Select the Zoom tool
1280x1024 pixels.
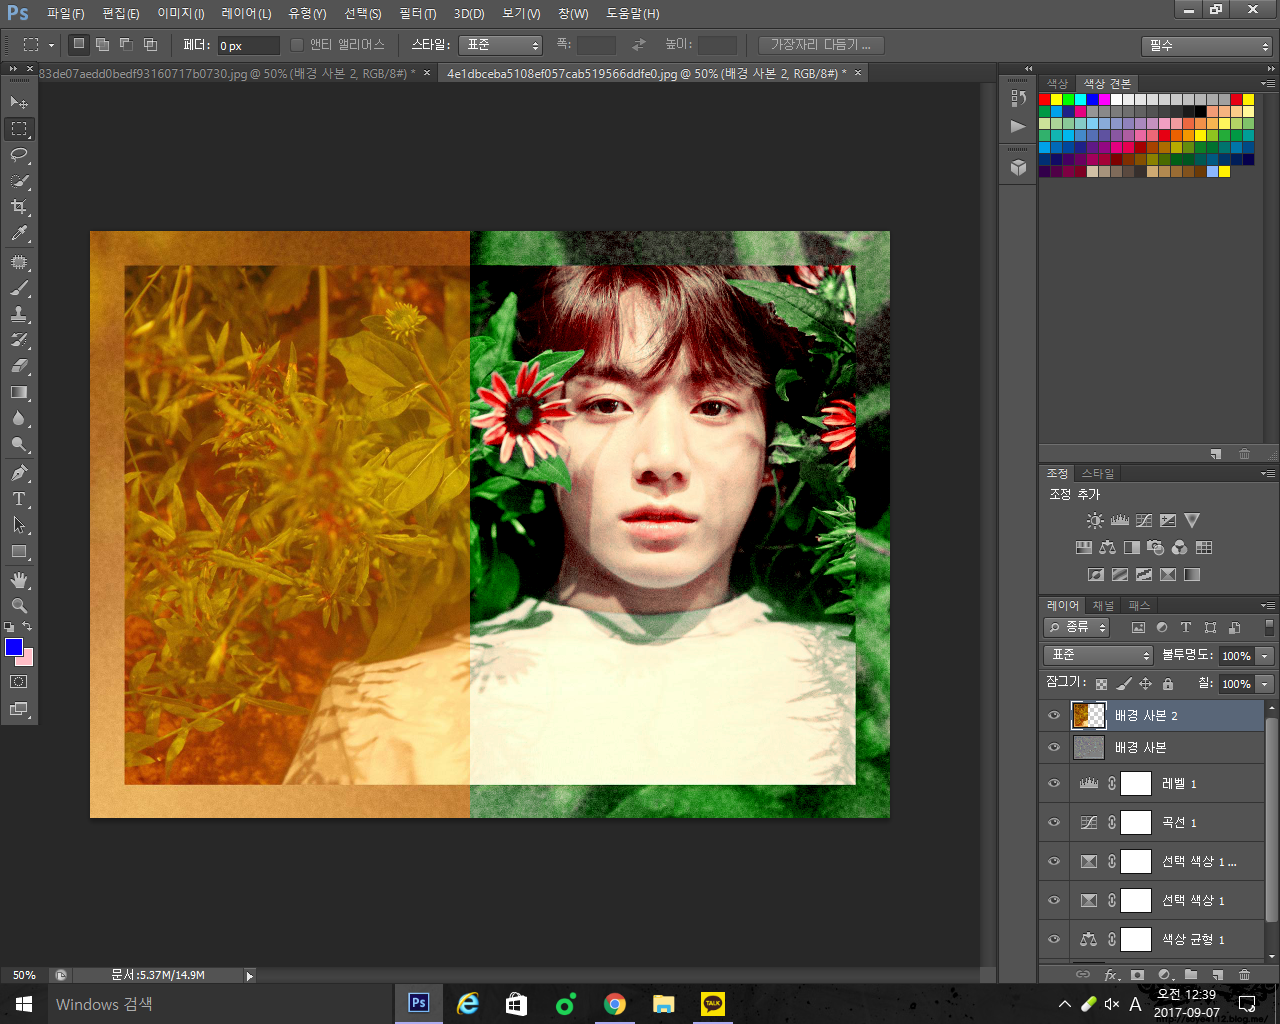tap(19, 606)
